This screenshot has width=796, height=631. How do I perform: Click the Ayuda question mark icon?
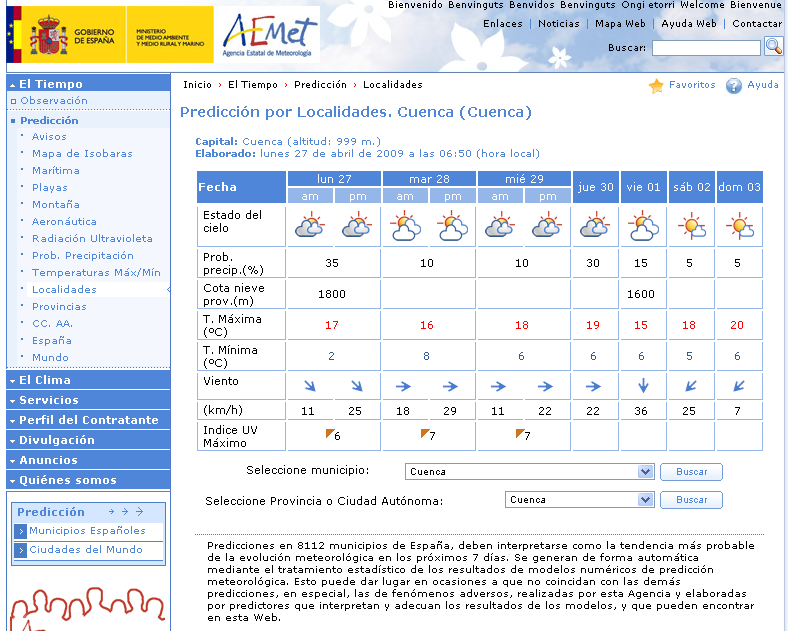point(734,86)
